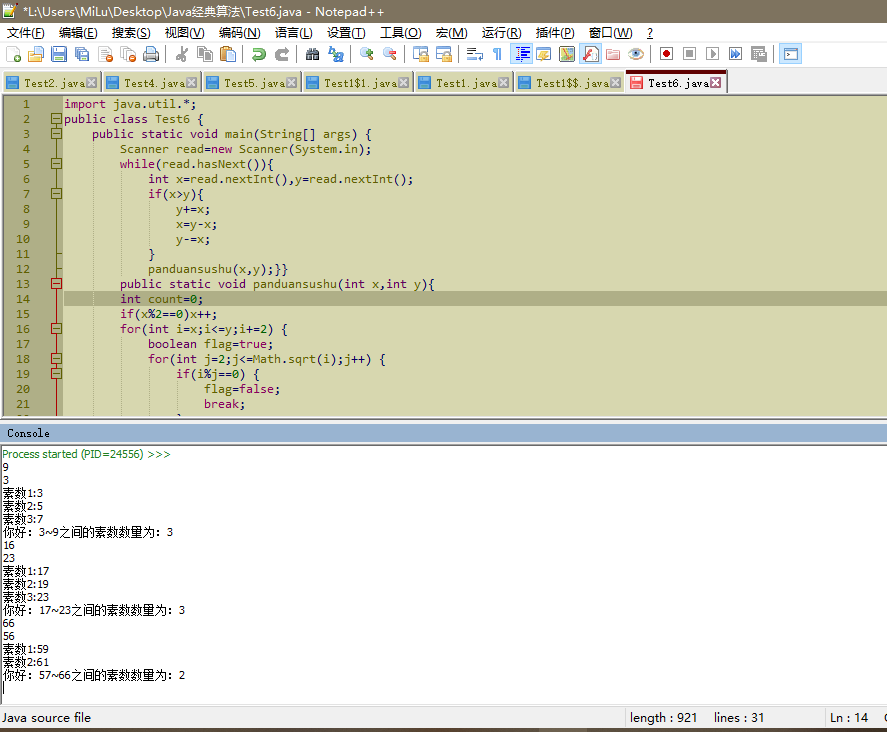Switch to the Test1$1.java tab
This screenshot has height=732, width=887.
(x=357, y=83)
